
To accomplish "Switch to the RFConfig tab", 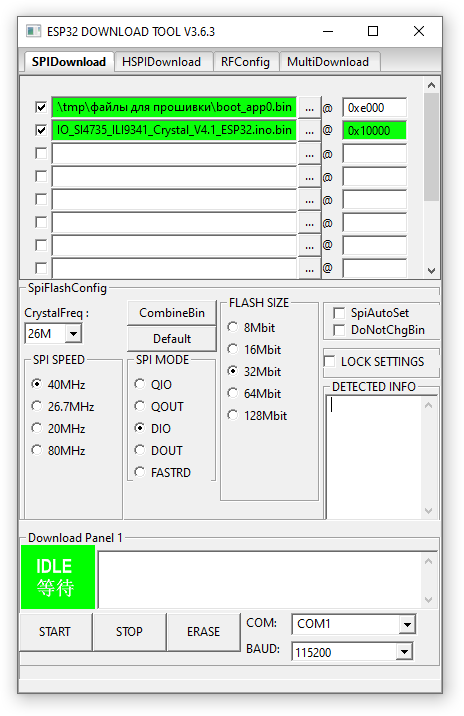I will [245, 62].
